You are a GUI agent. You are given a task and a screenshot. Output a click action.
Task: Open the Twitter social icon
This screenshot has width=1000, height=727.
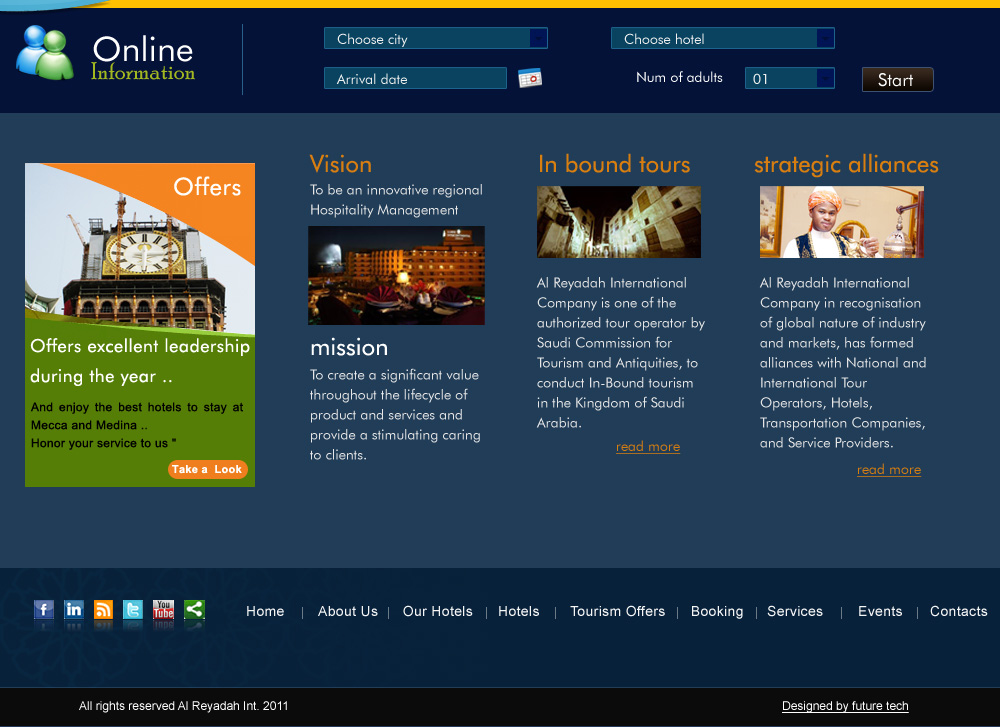(x=133, y=610)
